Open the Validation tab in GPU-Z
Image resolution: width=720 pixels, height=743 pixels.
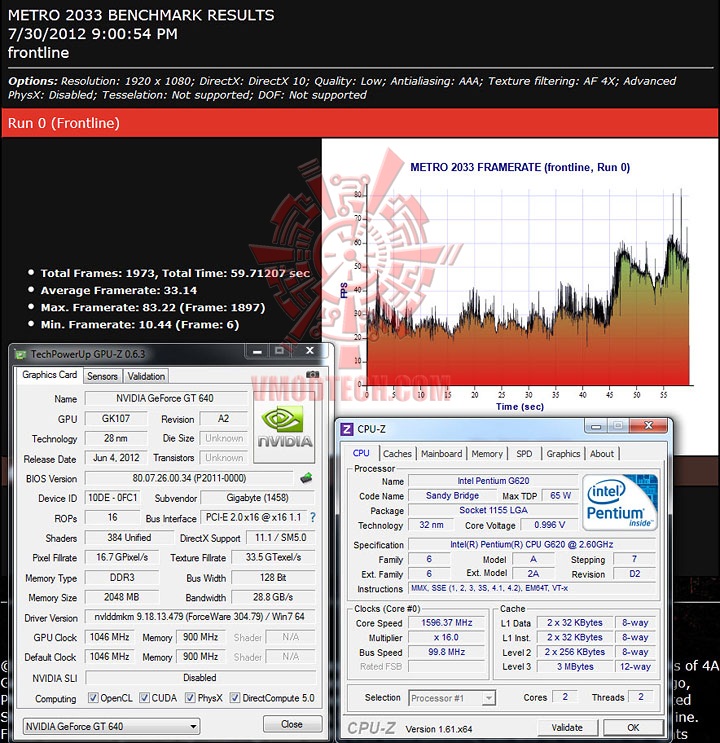coord(146,376)
